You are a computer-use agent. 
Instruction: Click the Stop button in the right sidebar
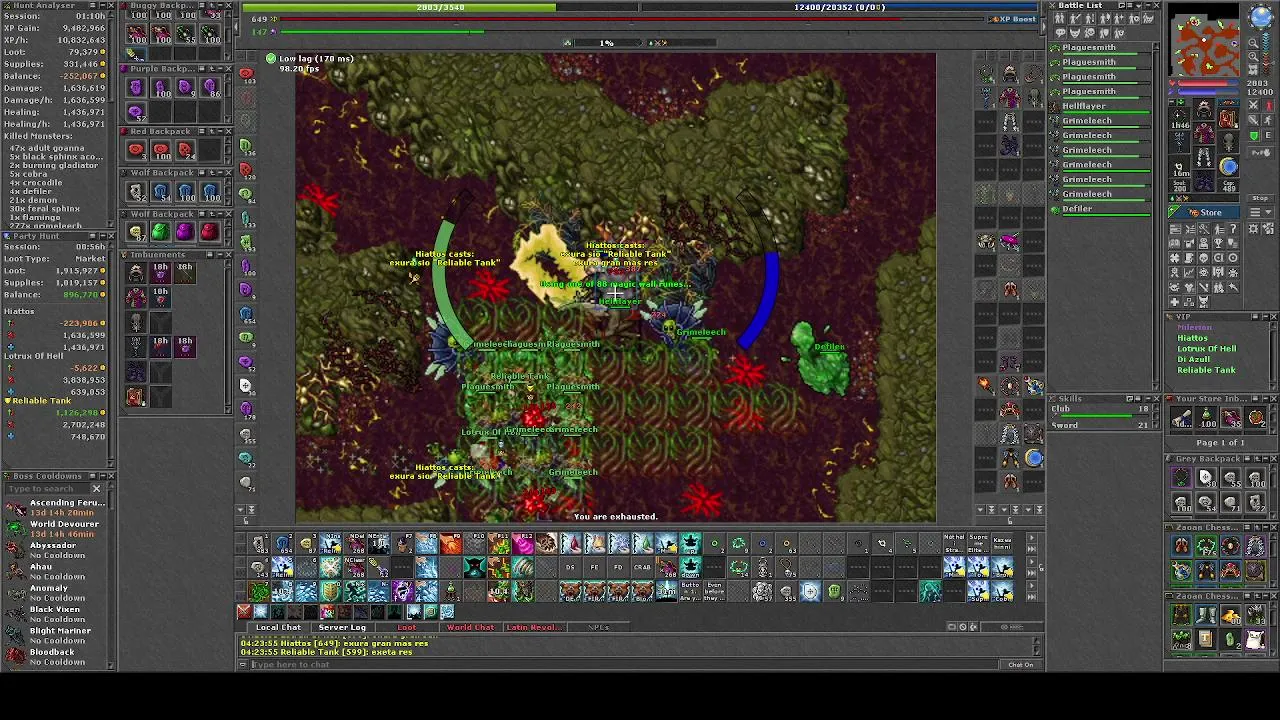(1261, 198)
